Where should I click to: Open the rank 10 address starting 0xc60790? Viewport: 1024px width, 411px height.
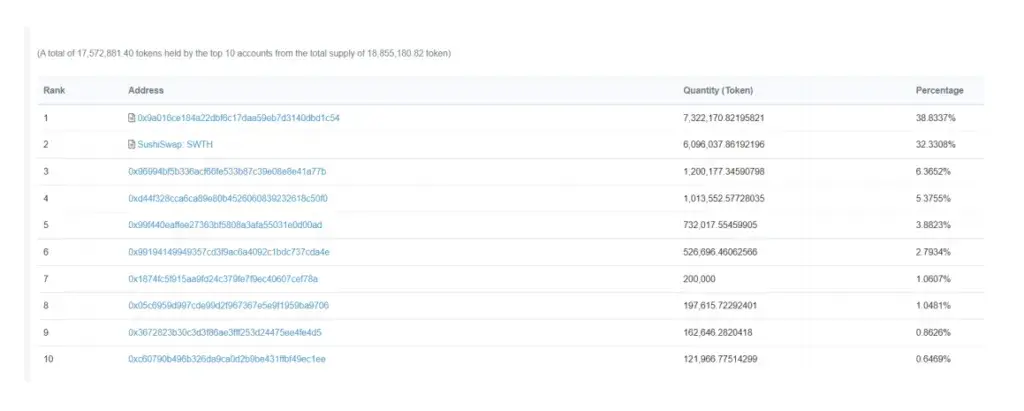pyautogui.click(x=227, y=359)
